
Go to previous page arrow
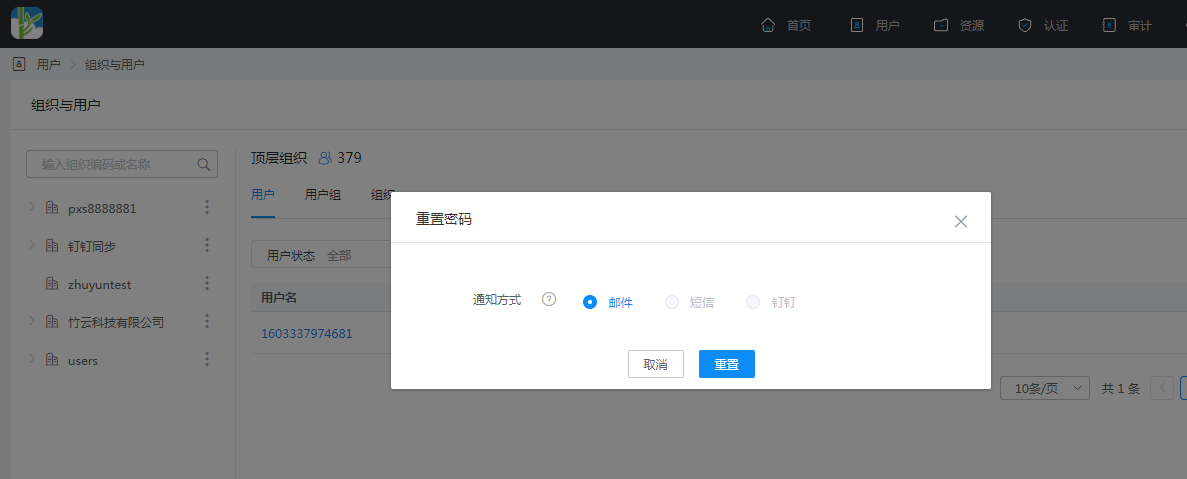[1162, 388]
